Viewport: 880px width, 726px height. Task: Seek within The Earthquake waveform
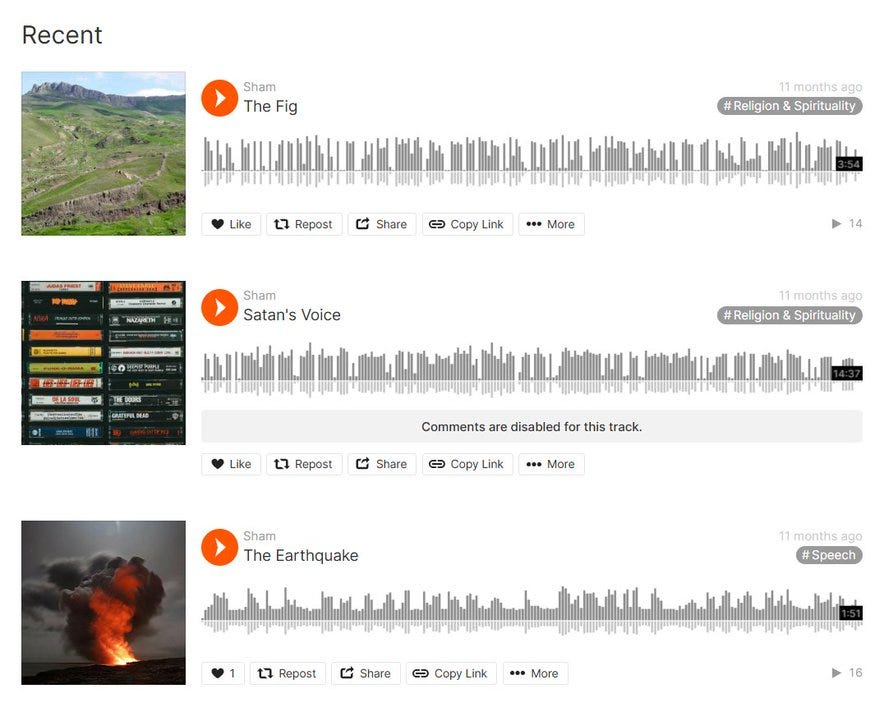531,610
